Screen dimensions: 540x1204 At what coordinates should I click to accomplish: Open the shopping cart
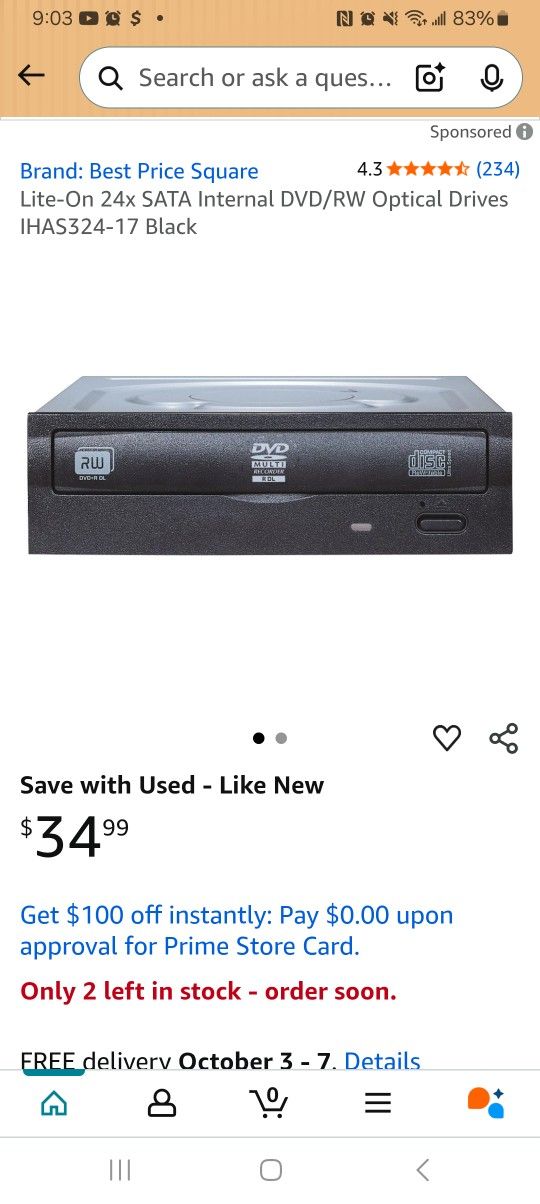[x=268, y=1102]
